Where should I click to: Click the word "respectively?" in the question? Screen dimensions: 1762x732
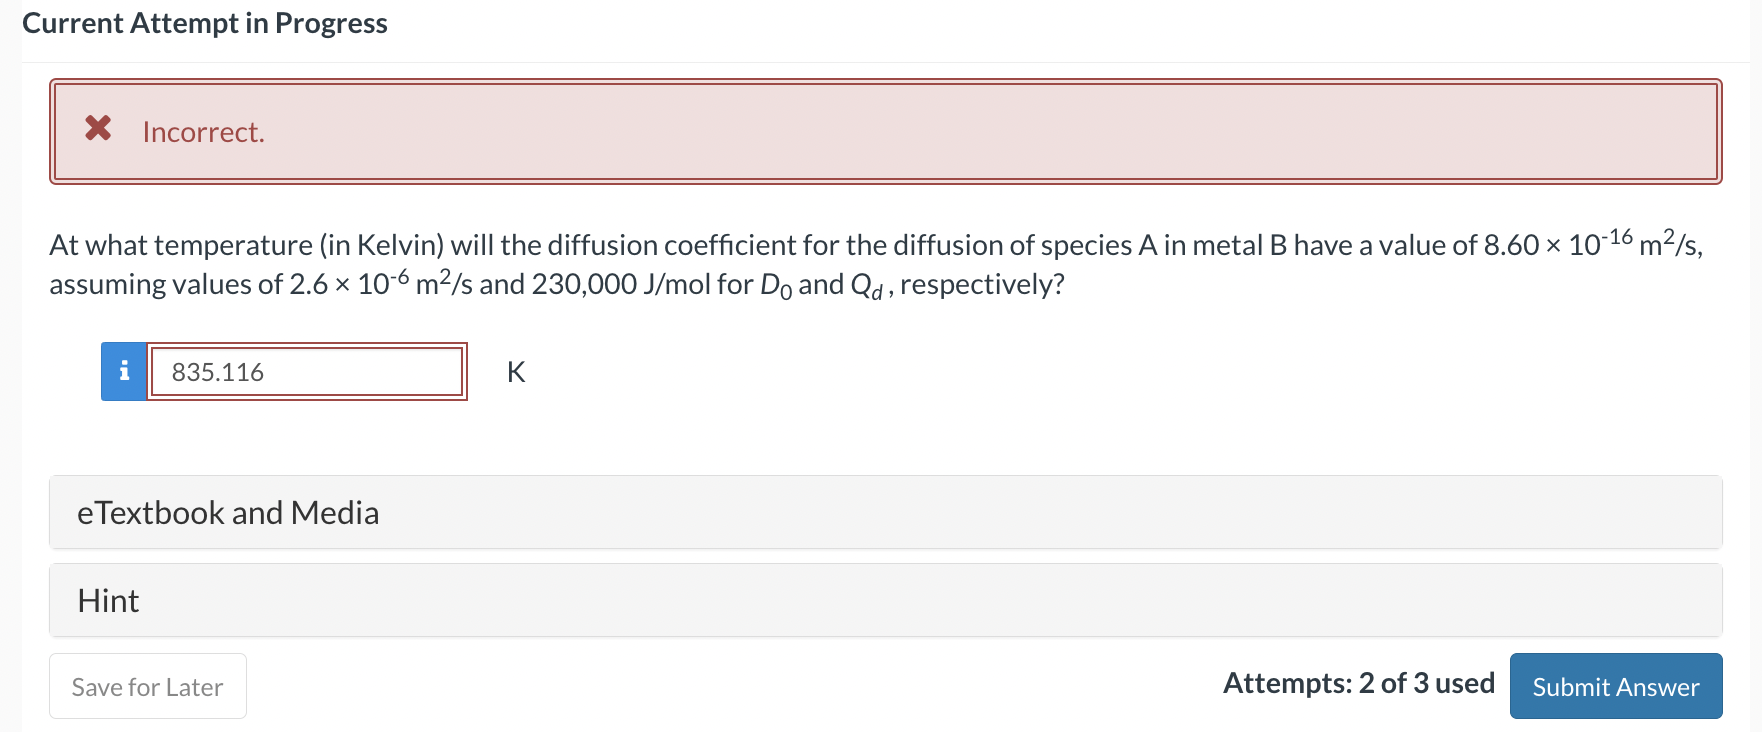982,285
